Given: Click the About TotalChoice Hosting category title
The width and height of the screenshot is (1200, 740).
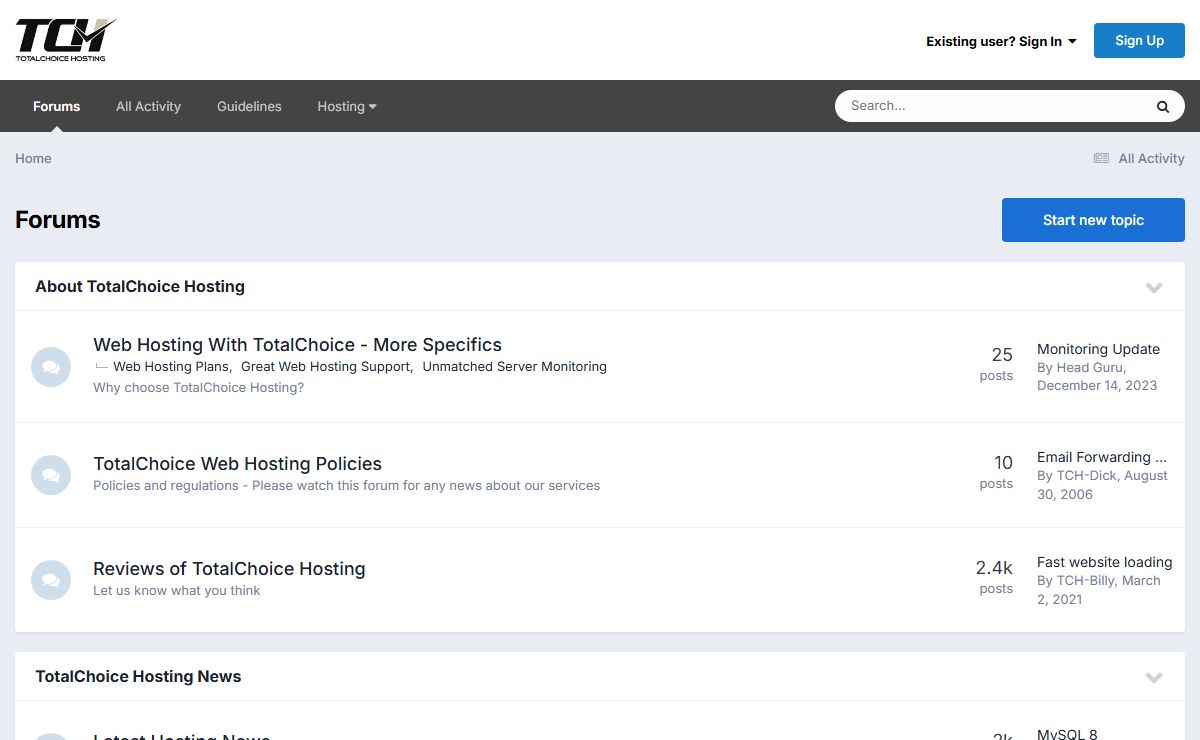Looking at the screenshot, I should pyautogui.click(x=140, y=287).
